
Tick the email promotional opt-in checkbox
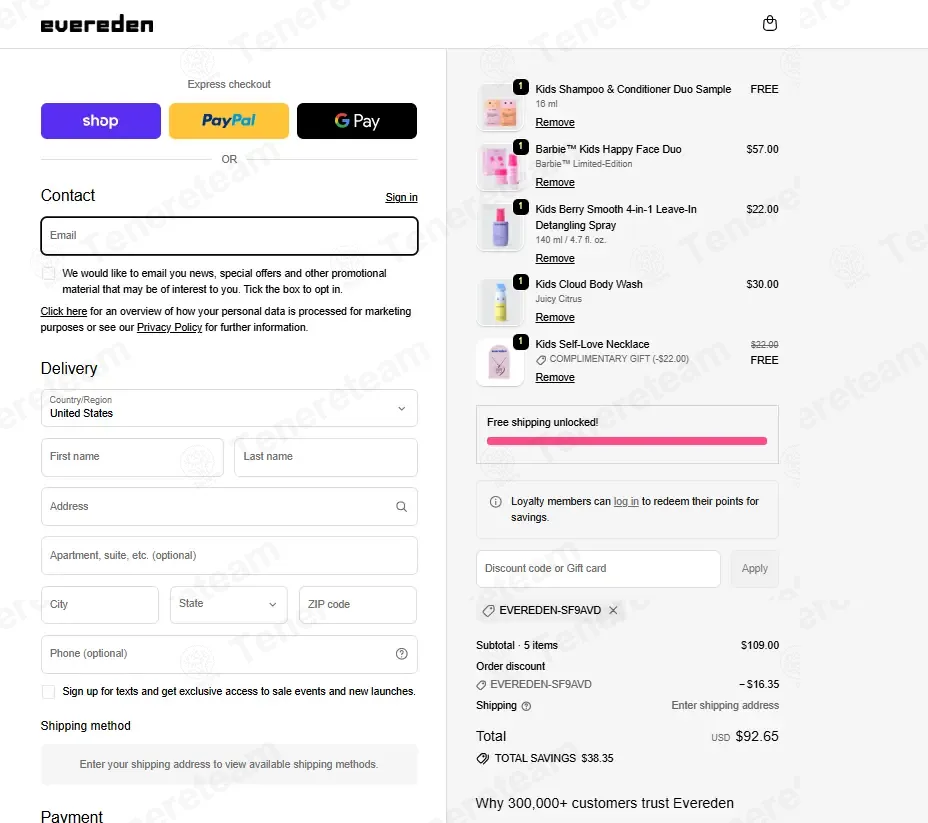(49, 273)
